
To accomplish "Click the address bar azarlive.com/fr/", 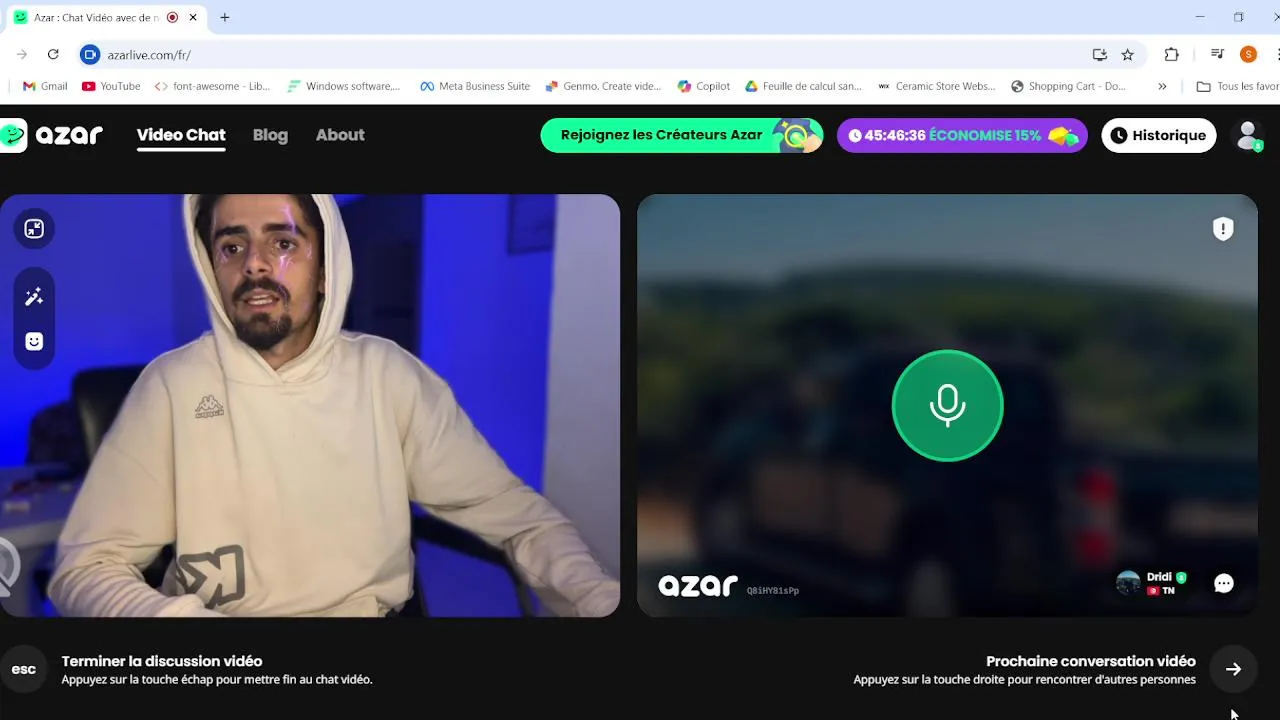I will tap(149, 55).
